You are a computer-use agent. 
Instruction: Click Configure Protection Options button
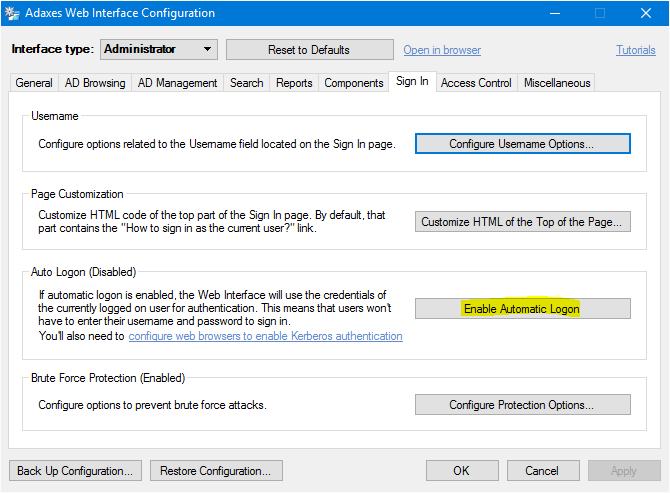(x=523, y=405)
